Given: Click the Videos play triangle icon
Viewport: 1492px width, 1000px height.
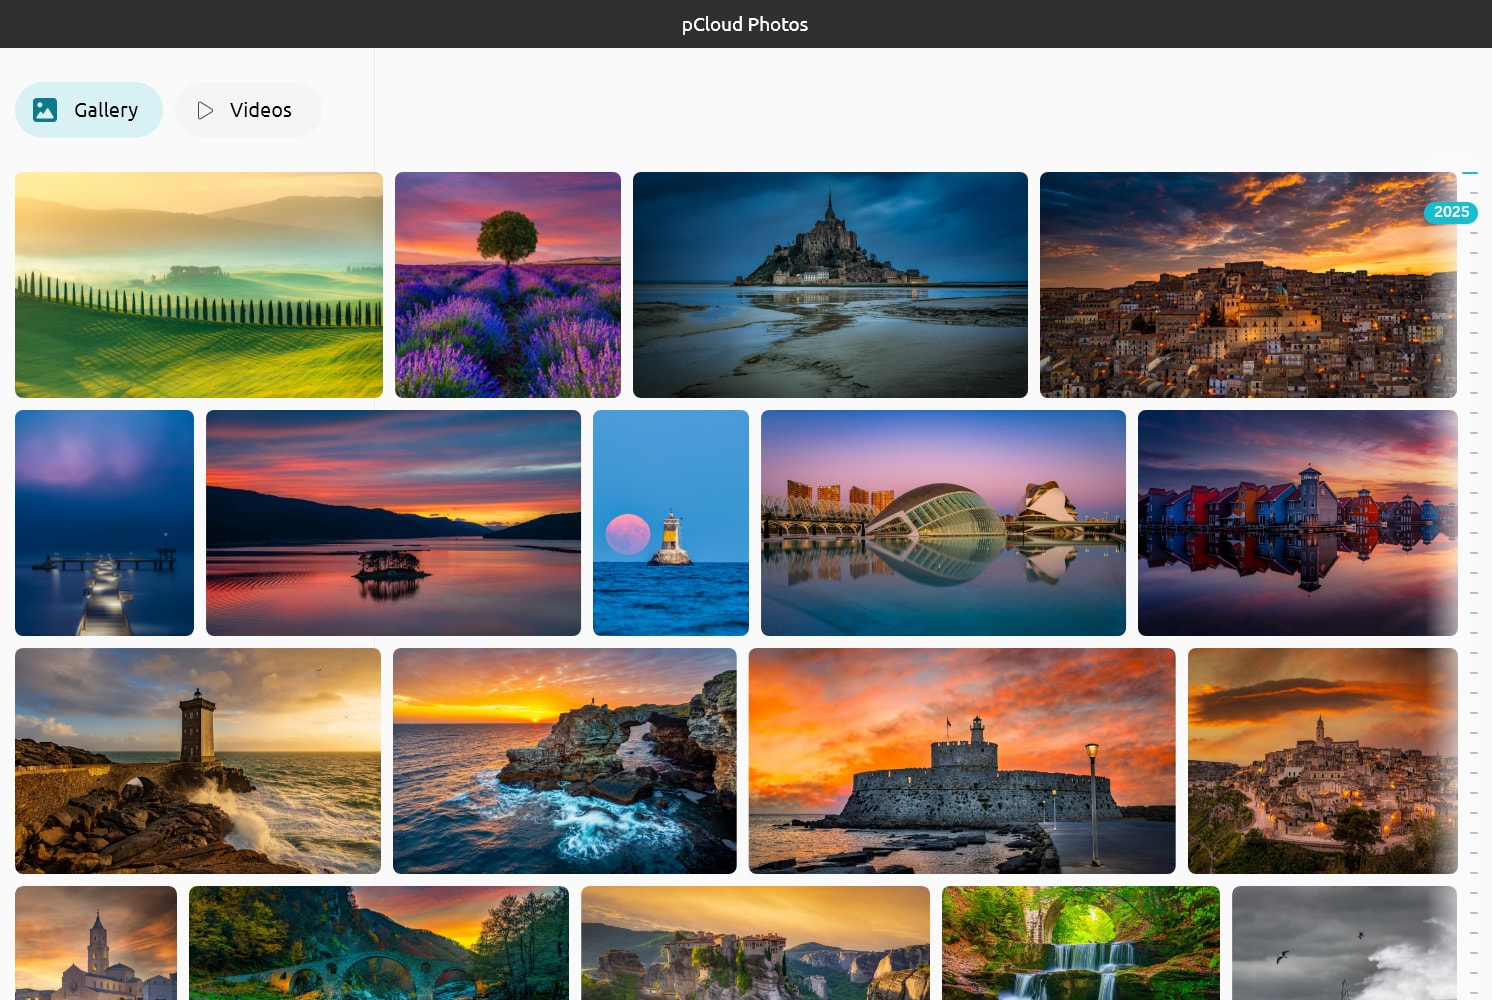Looking at the screenshot, I should click(x=205, y=110).
